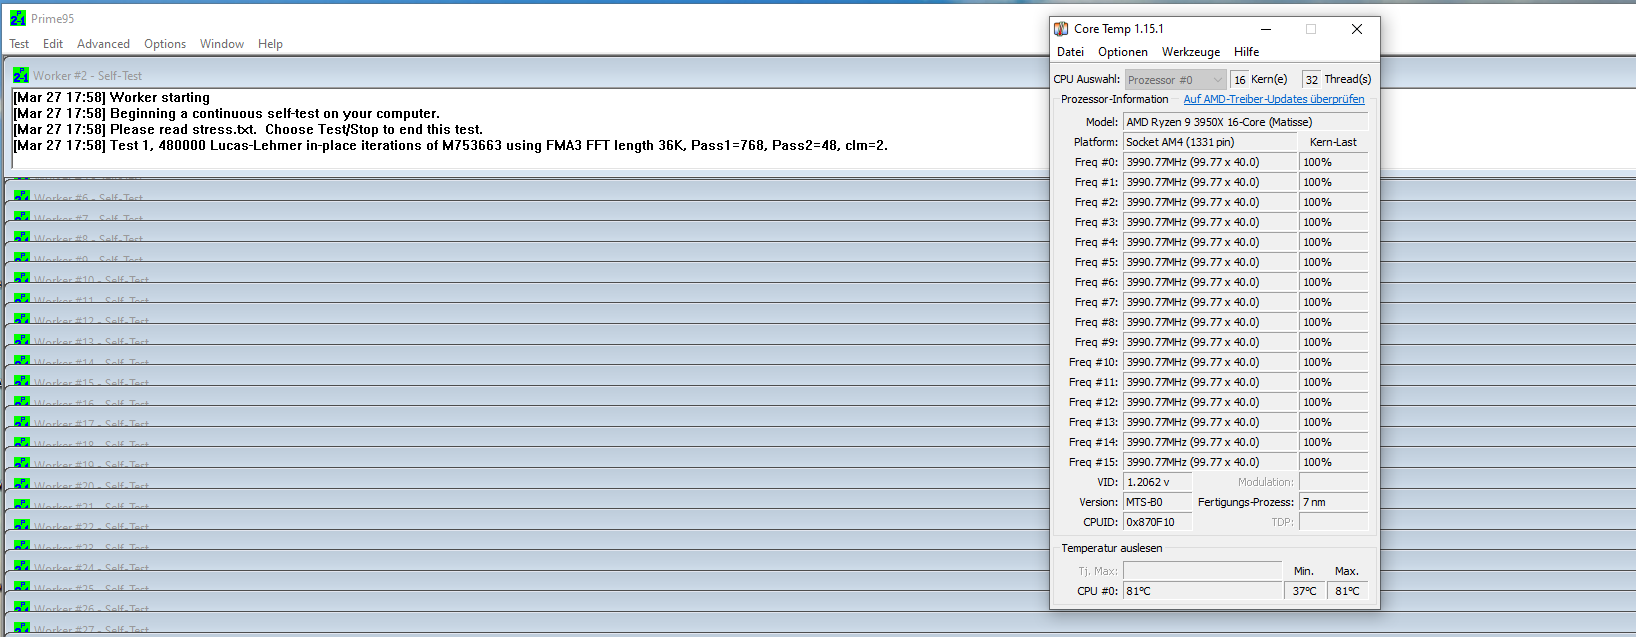1636x637 pixels.
Task: Open the Edit menu in Prime95
Action: pos(53,44)
